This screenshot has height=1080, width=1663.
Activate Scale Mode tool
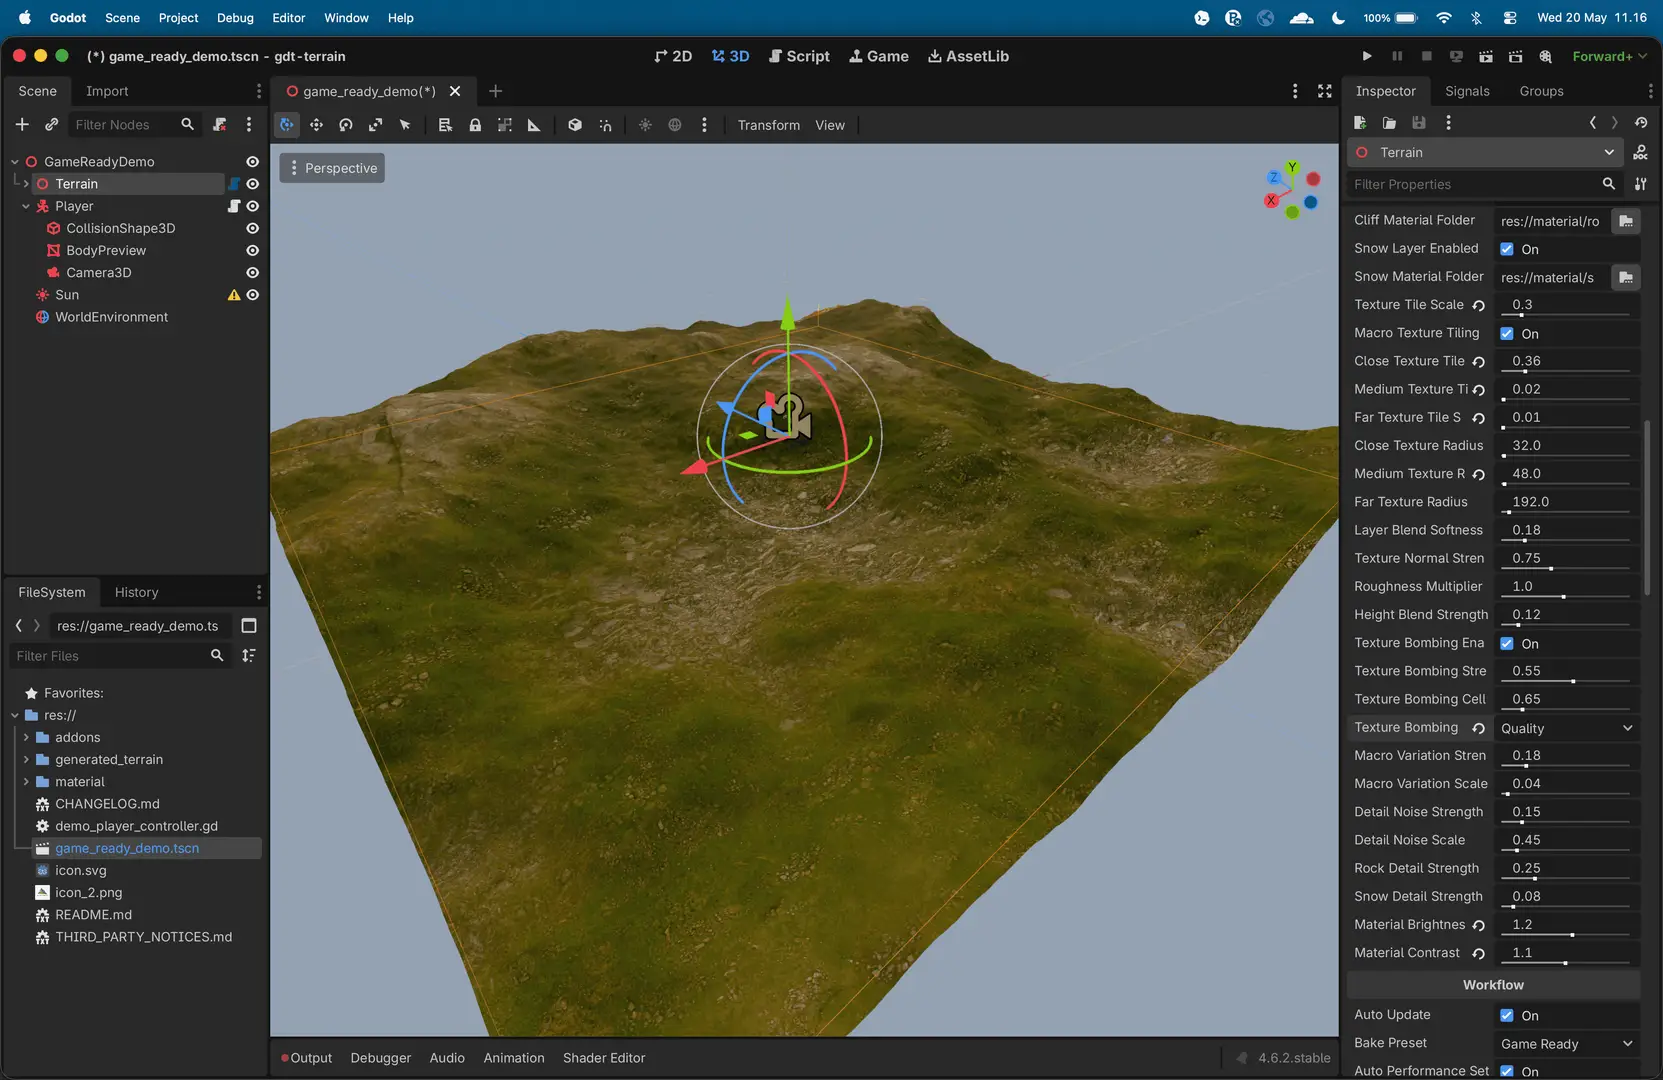point(375,125)
